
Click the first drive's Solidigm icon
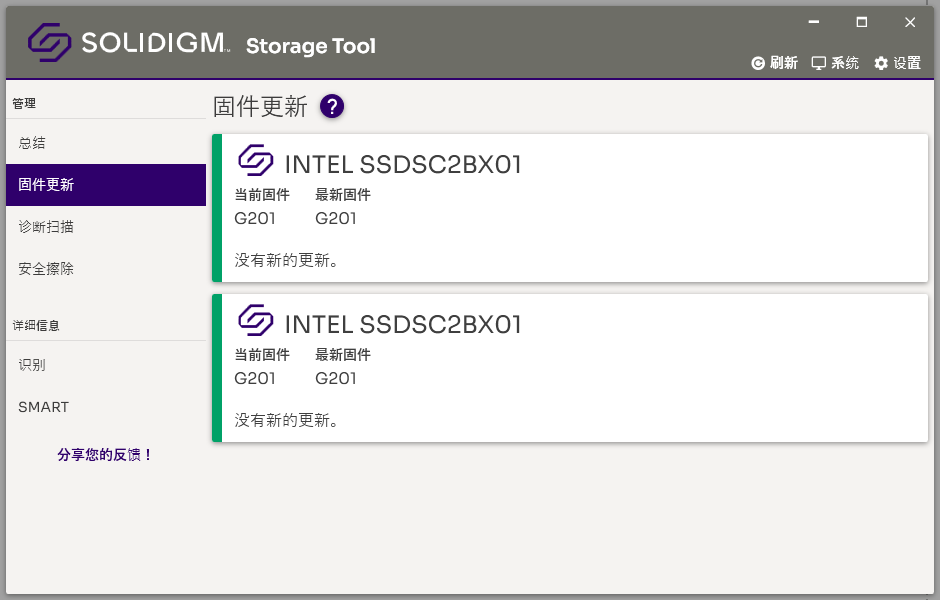coord(256,160)
